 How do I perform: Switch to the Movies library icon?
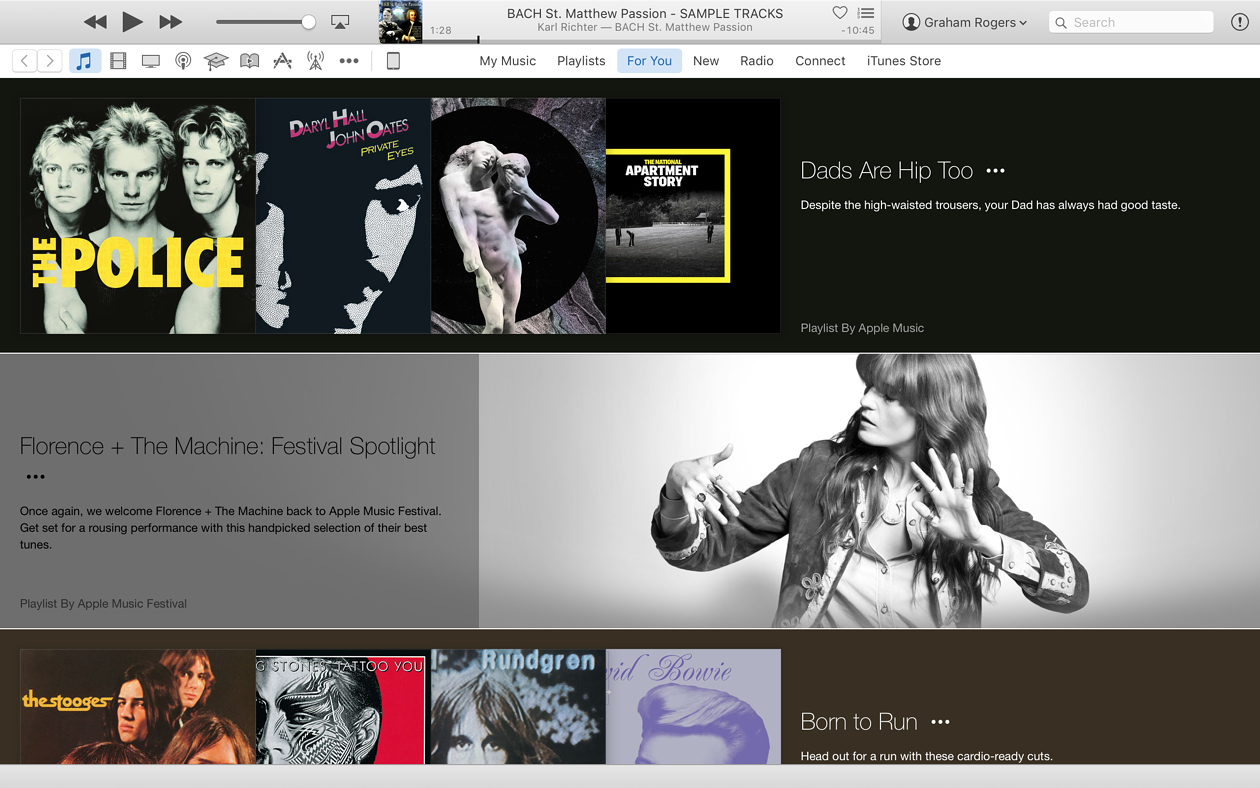118,61
